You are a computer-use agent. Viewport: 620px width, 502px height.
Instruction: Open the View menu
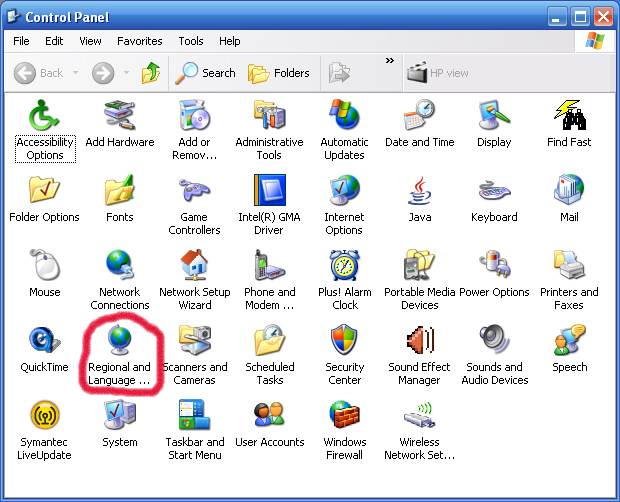[x=90, y=41]
